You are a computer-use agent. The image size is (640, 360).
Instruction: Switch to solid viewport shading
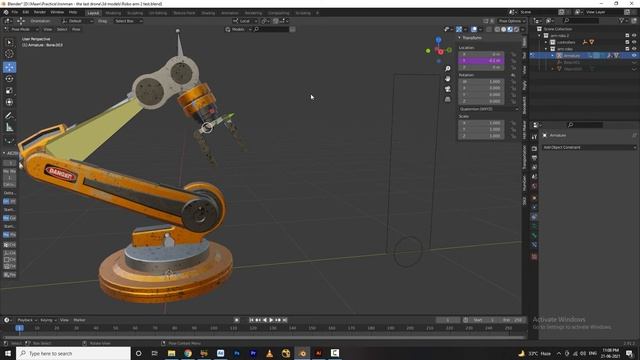click(504, 29)
